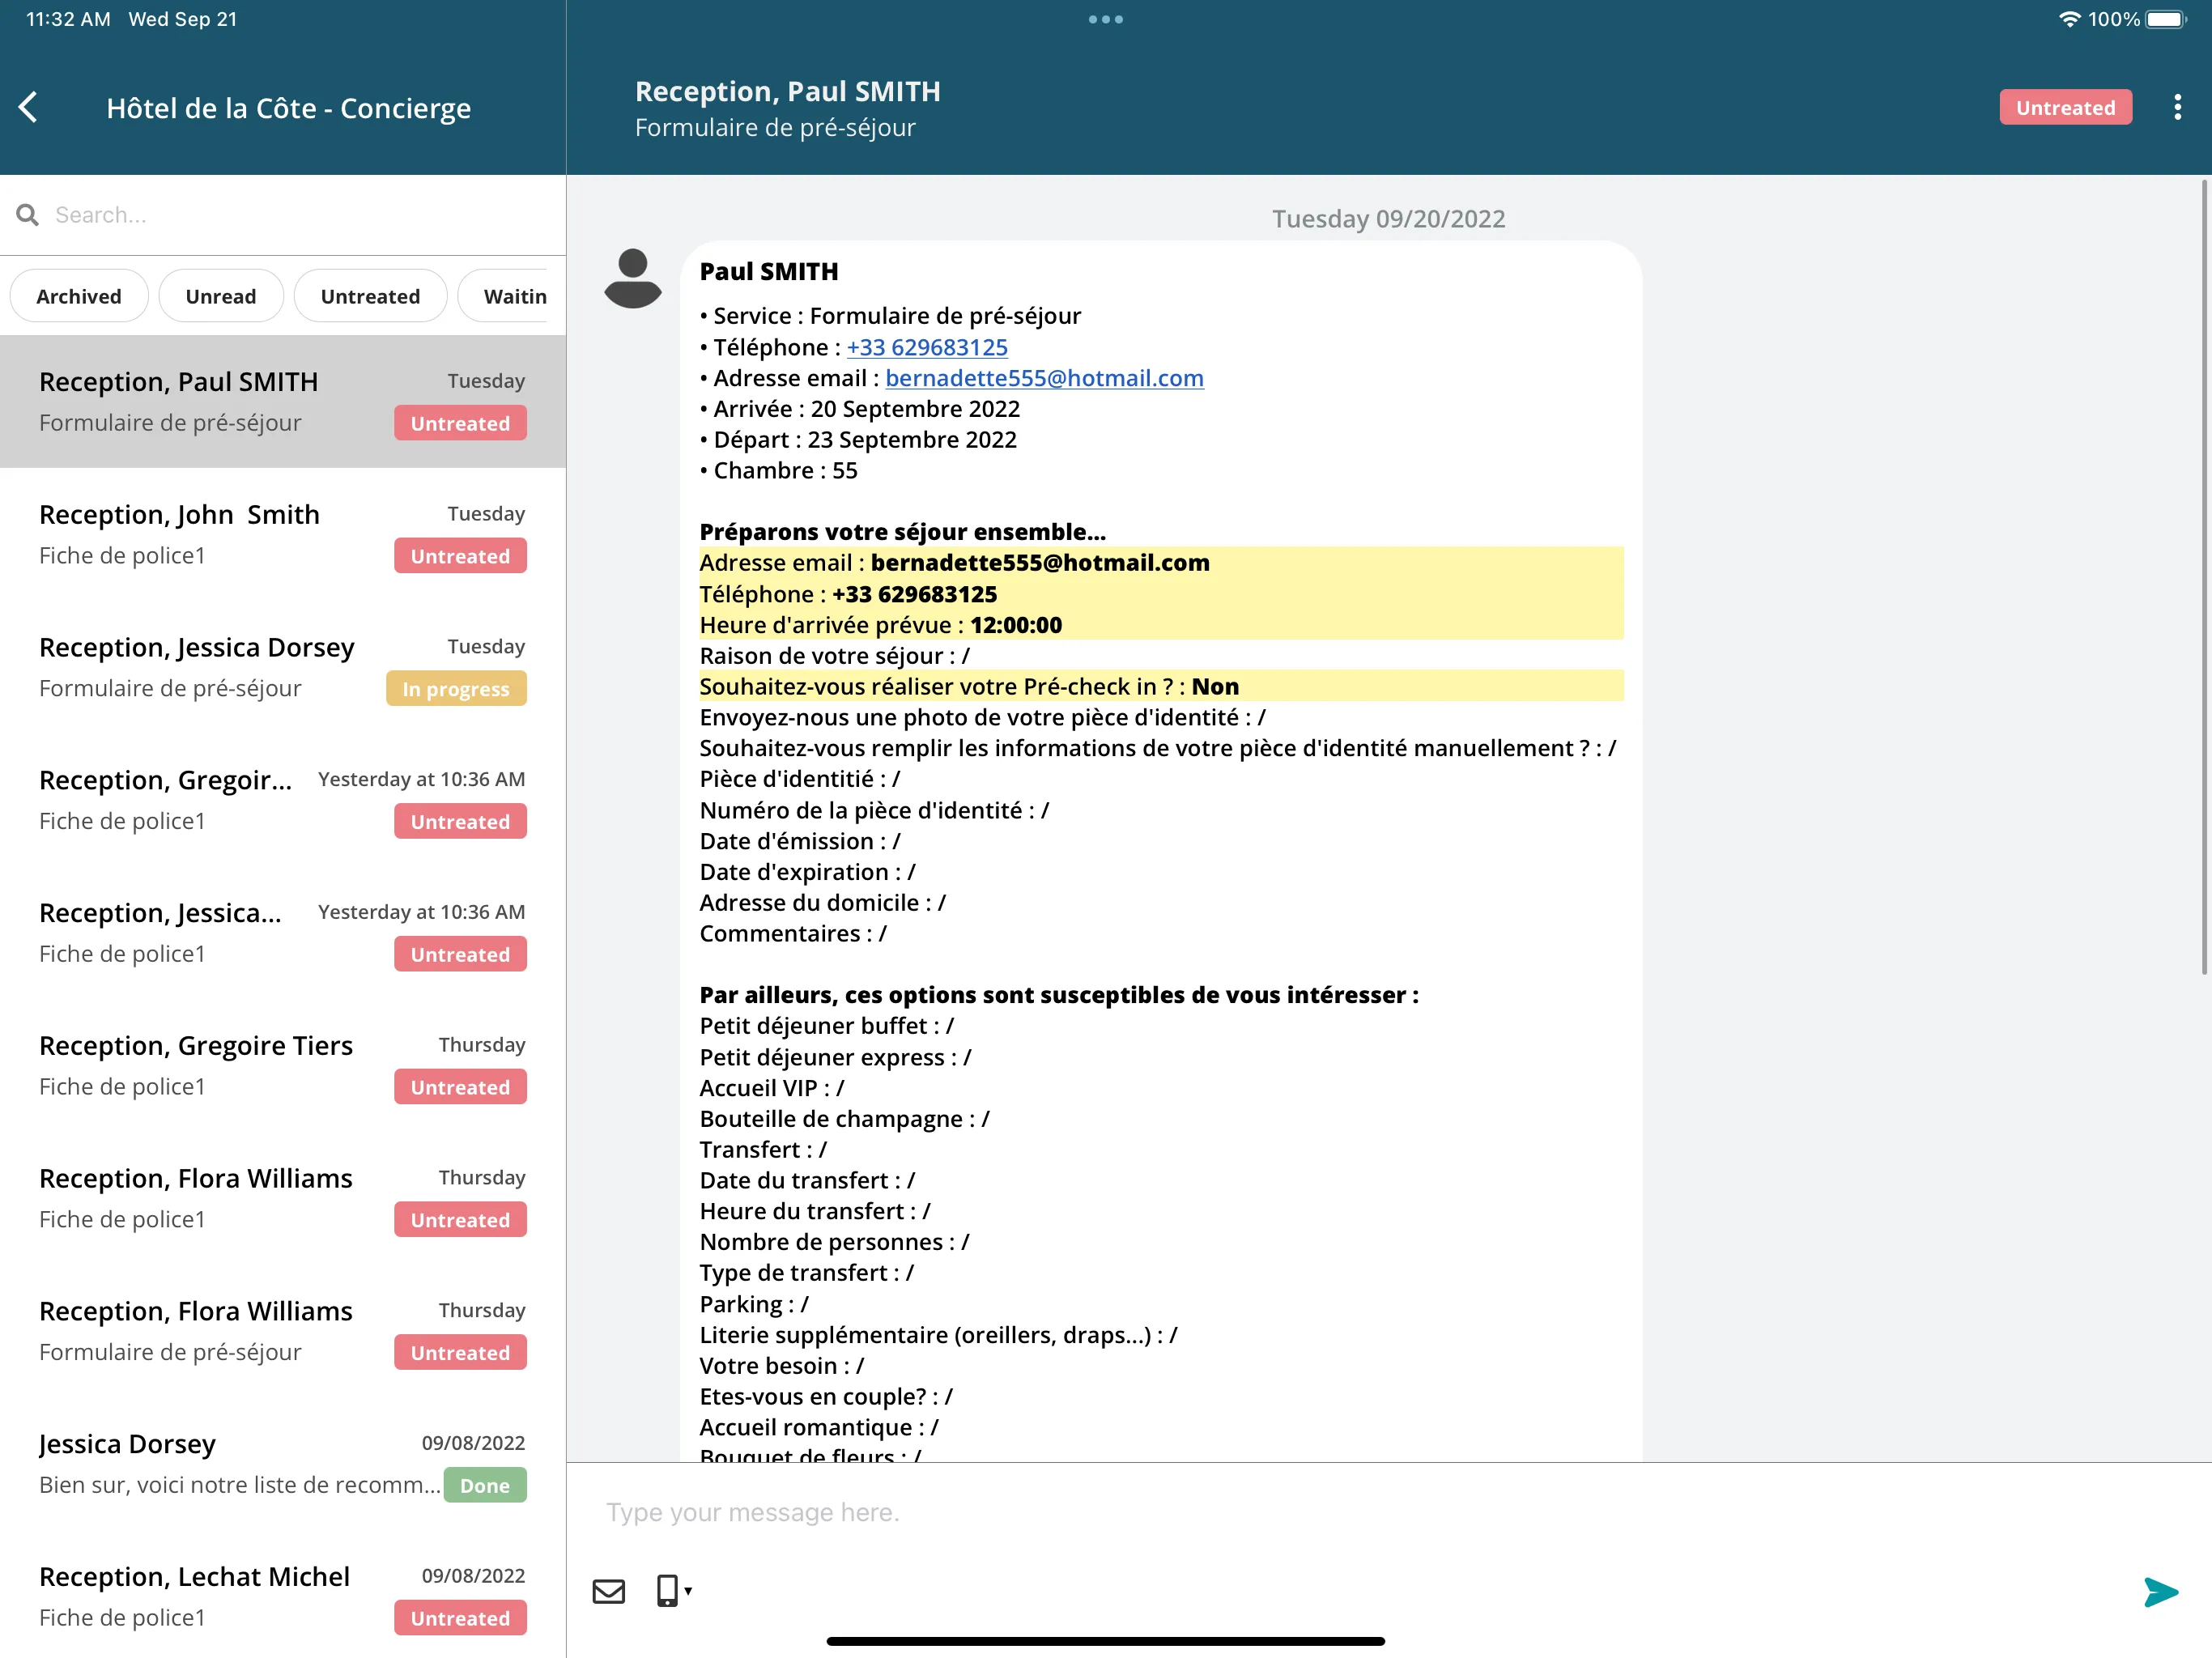Click the Accueil VIP line
Screen dimensions: 2212x1658
[x=771, y=1088]
